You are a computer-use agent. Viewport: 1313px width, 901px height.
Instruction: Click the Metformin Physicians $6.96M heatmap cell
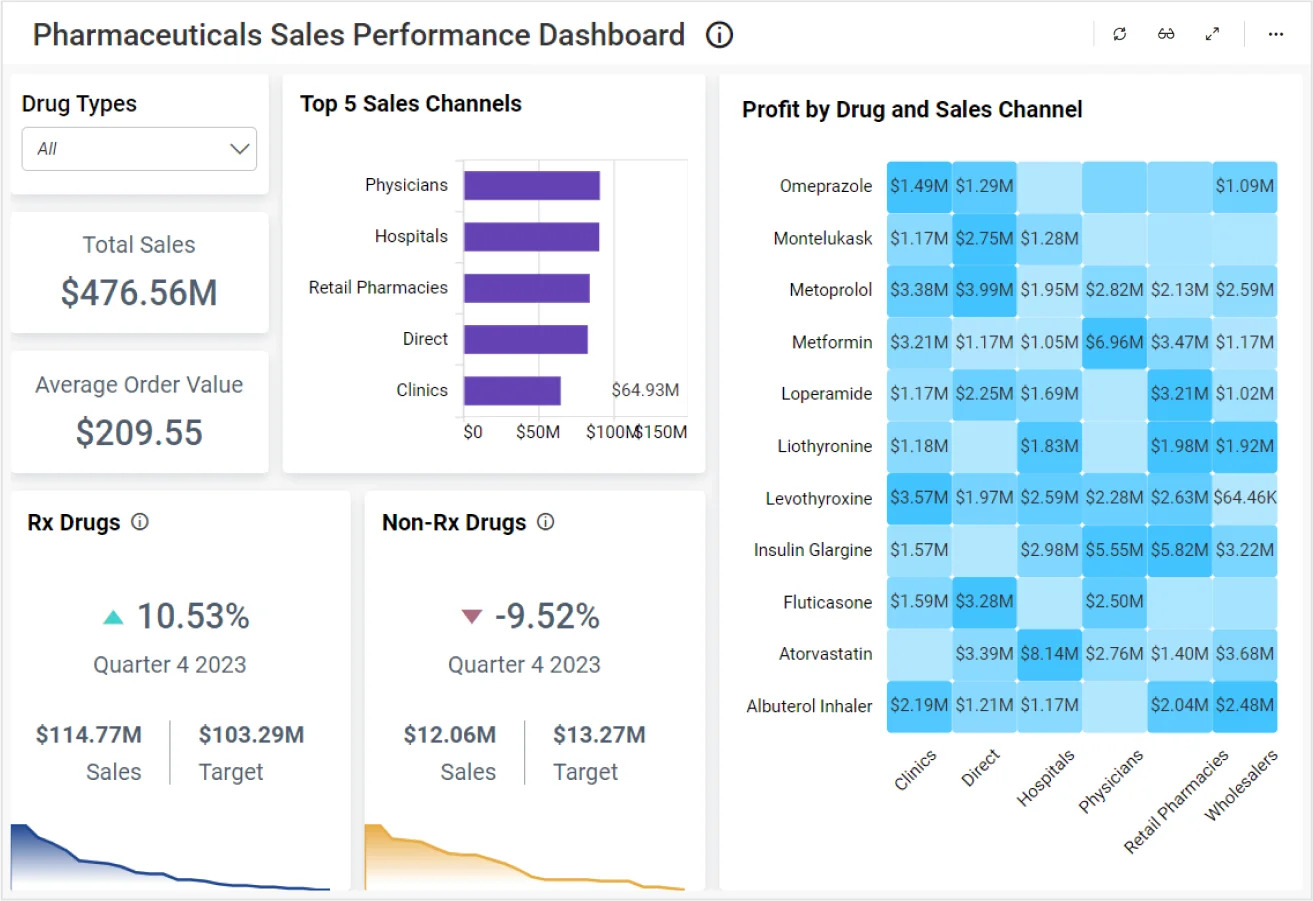pyautogui.click(x=1114, y=343)
